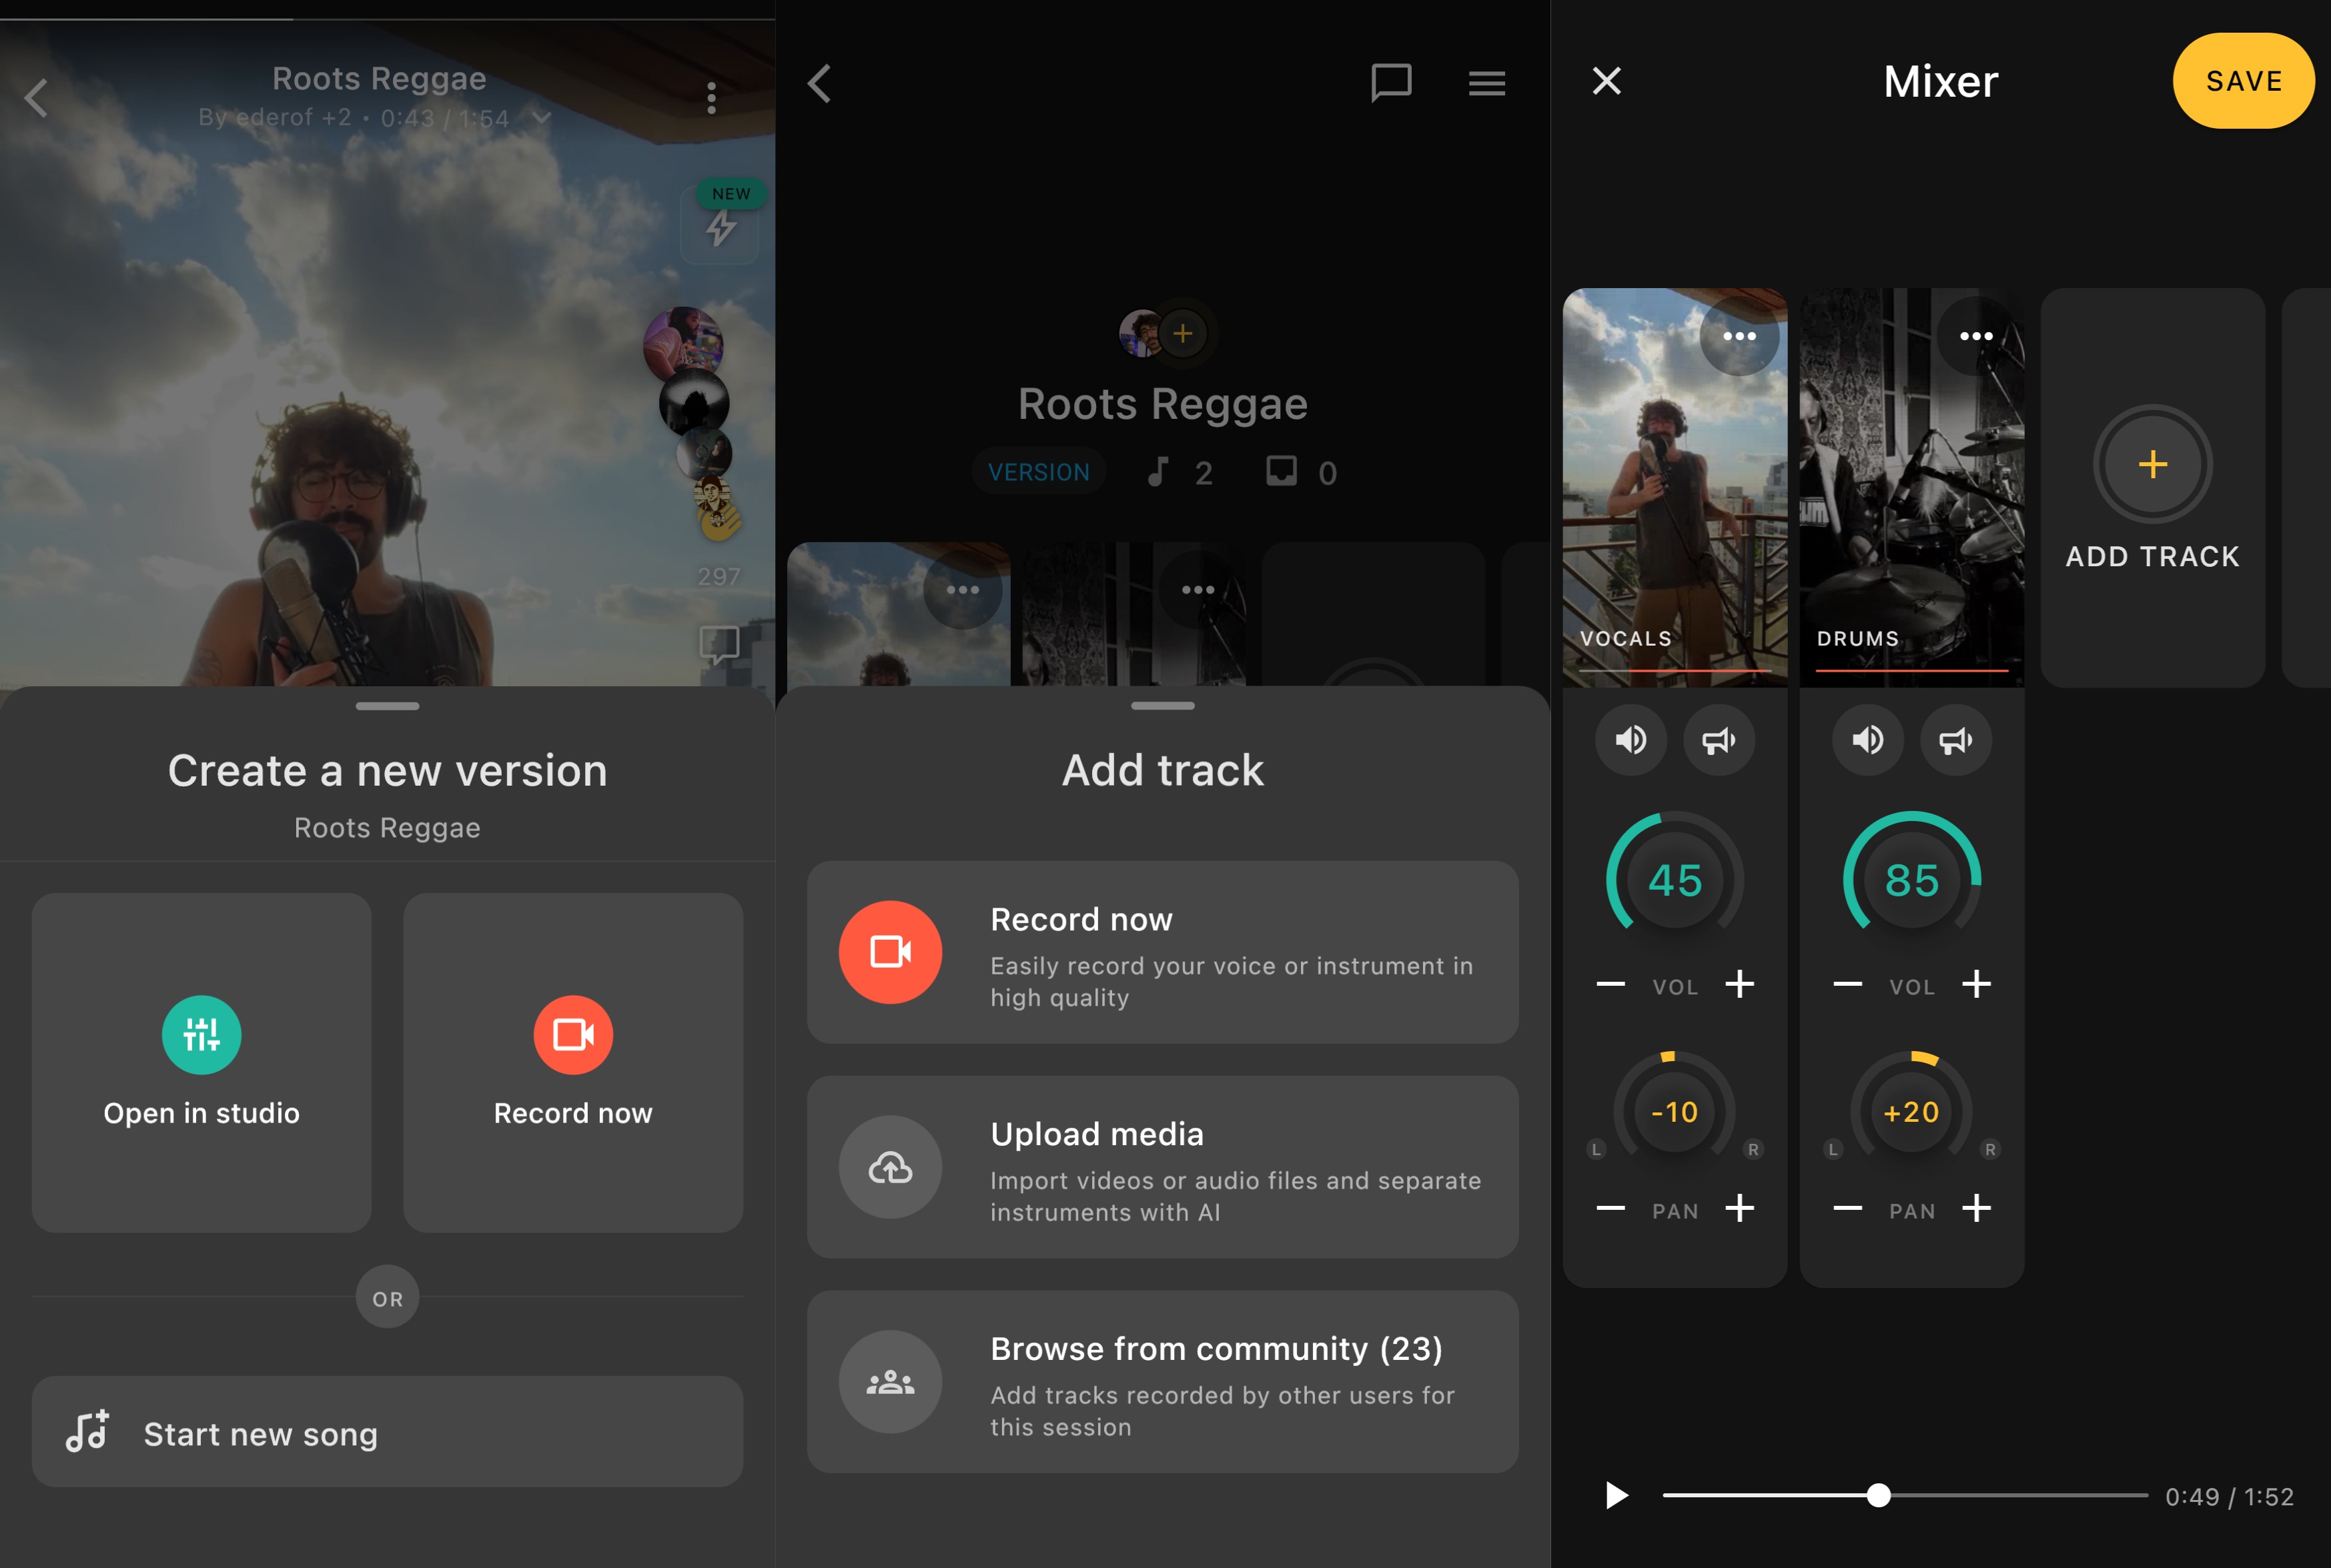Screen dimensions: 2331x1568
Task: Expand song details chevron beside time
Action: click(x=541, y=118)
